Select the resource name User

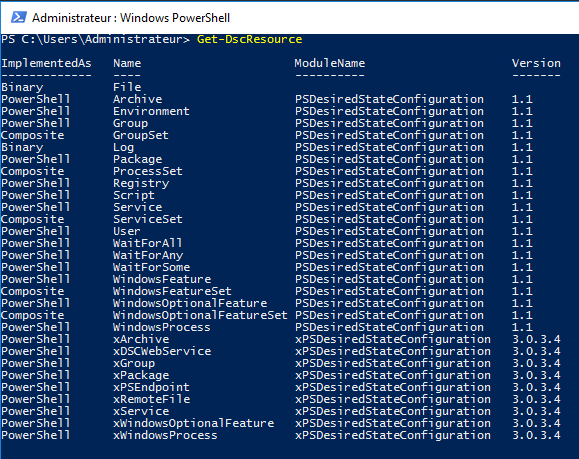[127, 231]
